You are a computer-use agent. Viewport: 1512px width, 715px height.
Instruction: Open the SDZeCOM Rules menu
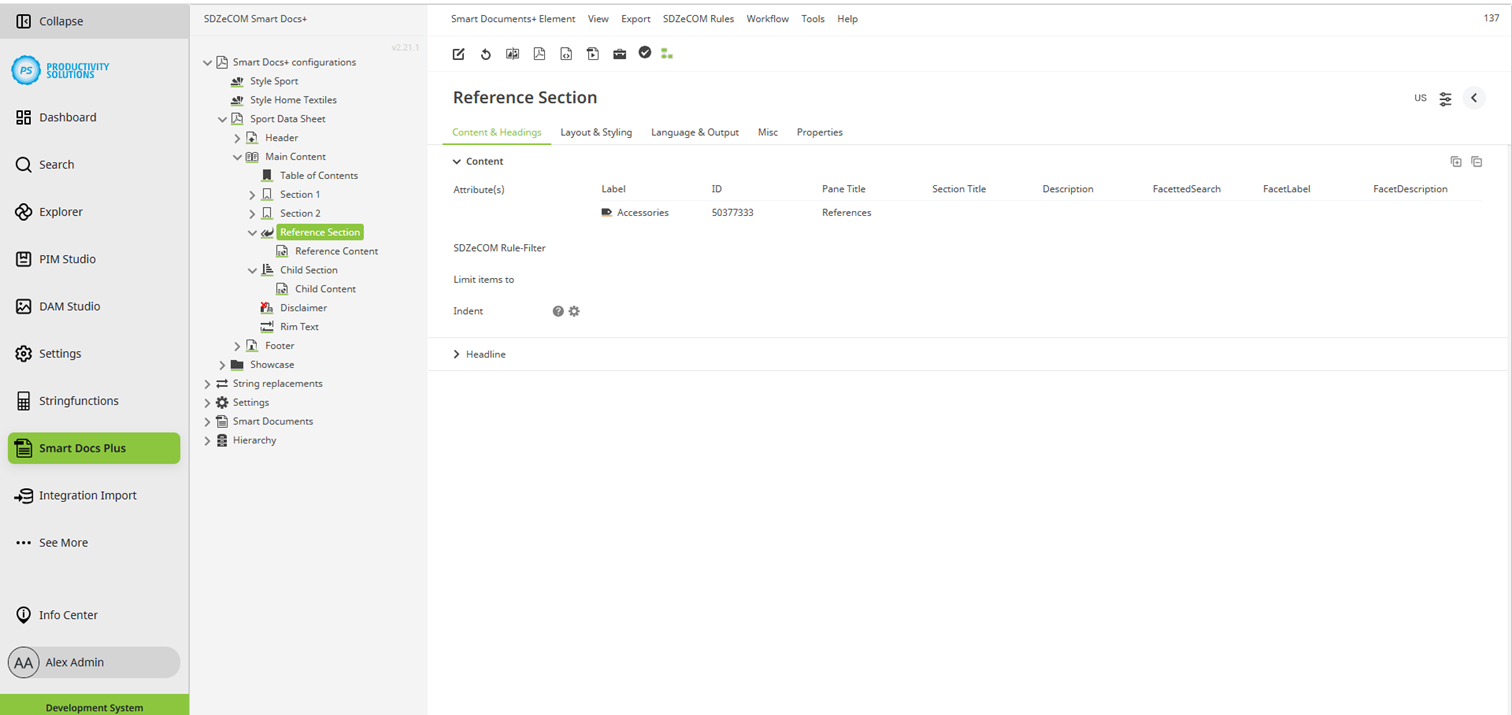coord(698,19)
